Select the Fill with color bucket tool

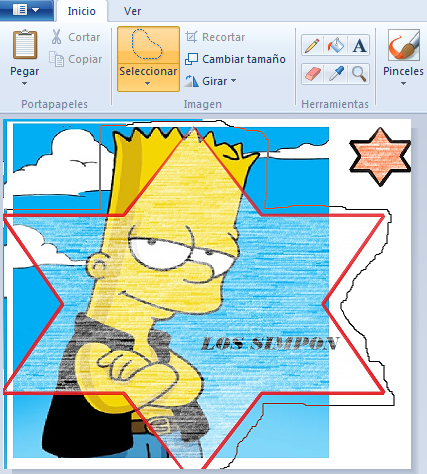click(335, 45)
